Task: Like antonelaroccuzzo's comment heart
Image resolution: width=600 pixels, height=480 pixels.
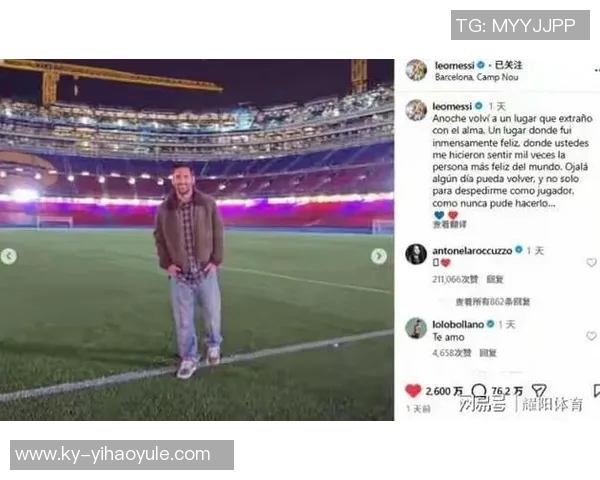Action: 591,262
